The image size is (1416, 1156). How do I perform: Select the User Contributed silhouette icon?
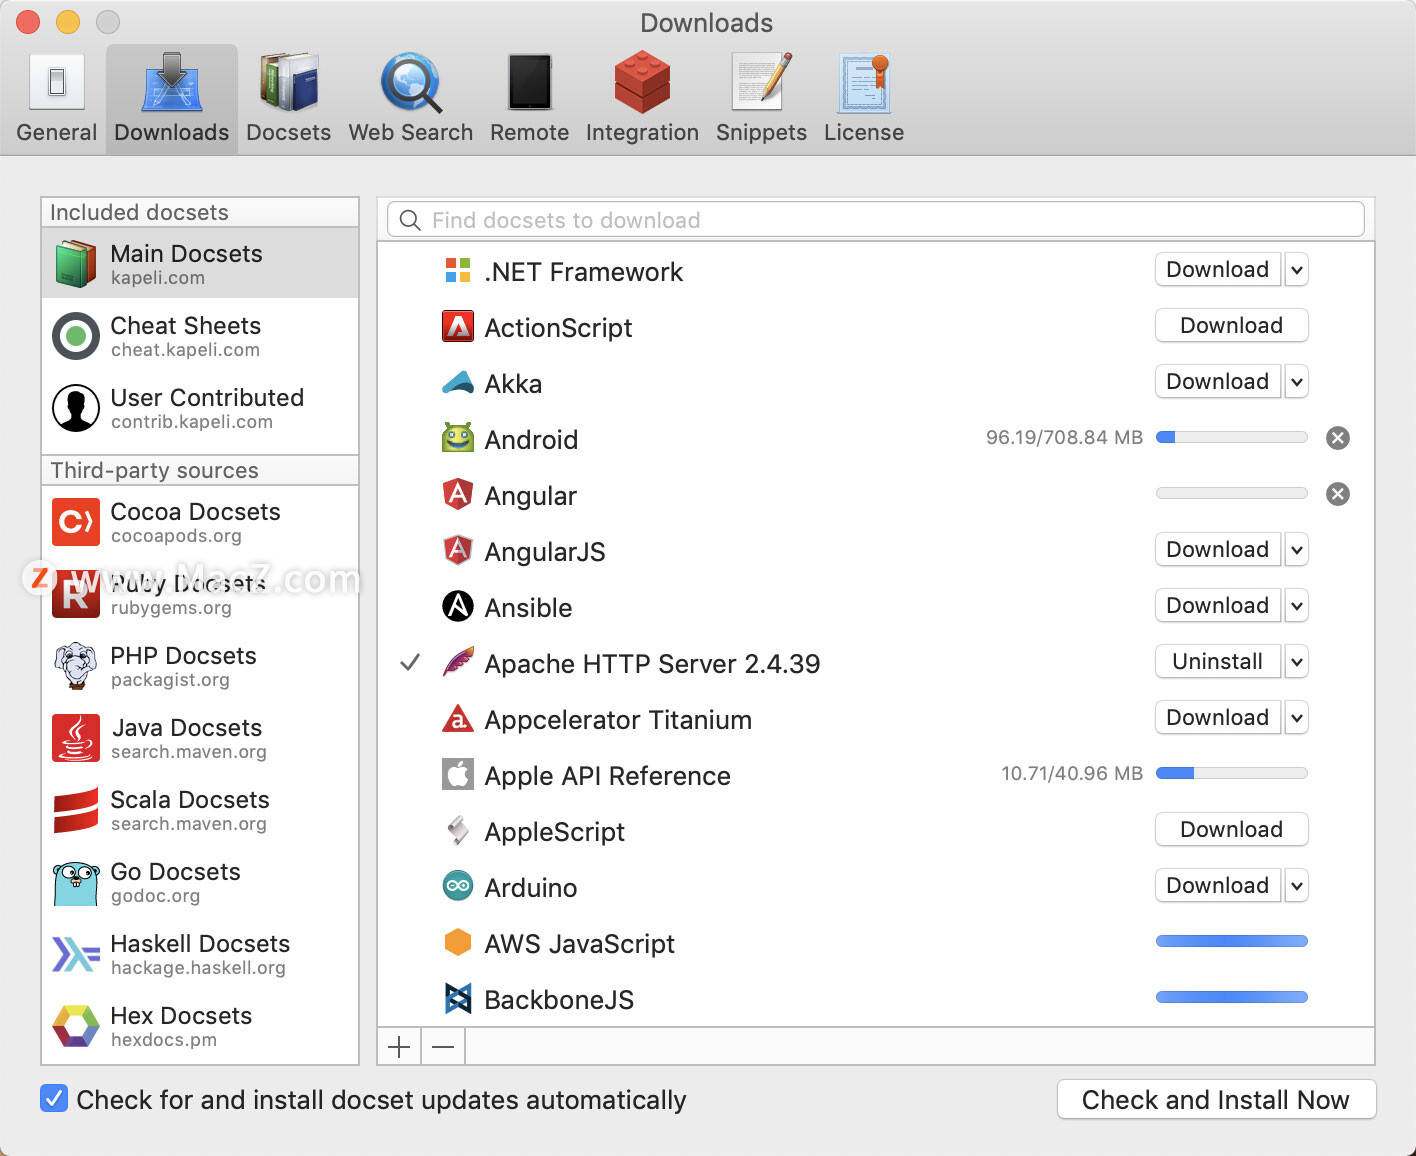(76, 408)
